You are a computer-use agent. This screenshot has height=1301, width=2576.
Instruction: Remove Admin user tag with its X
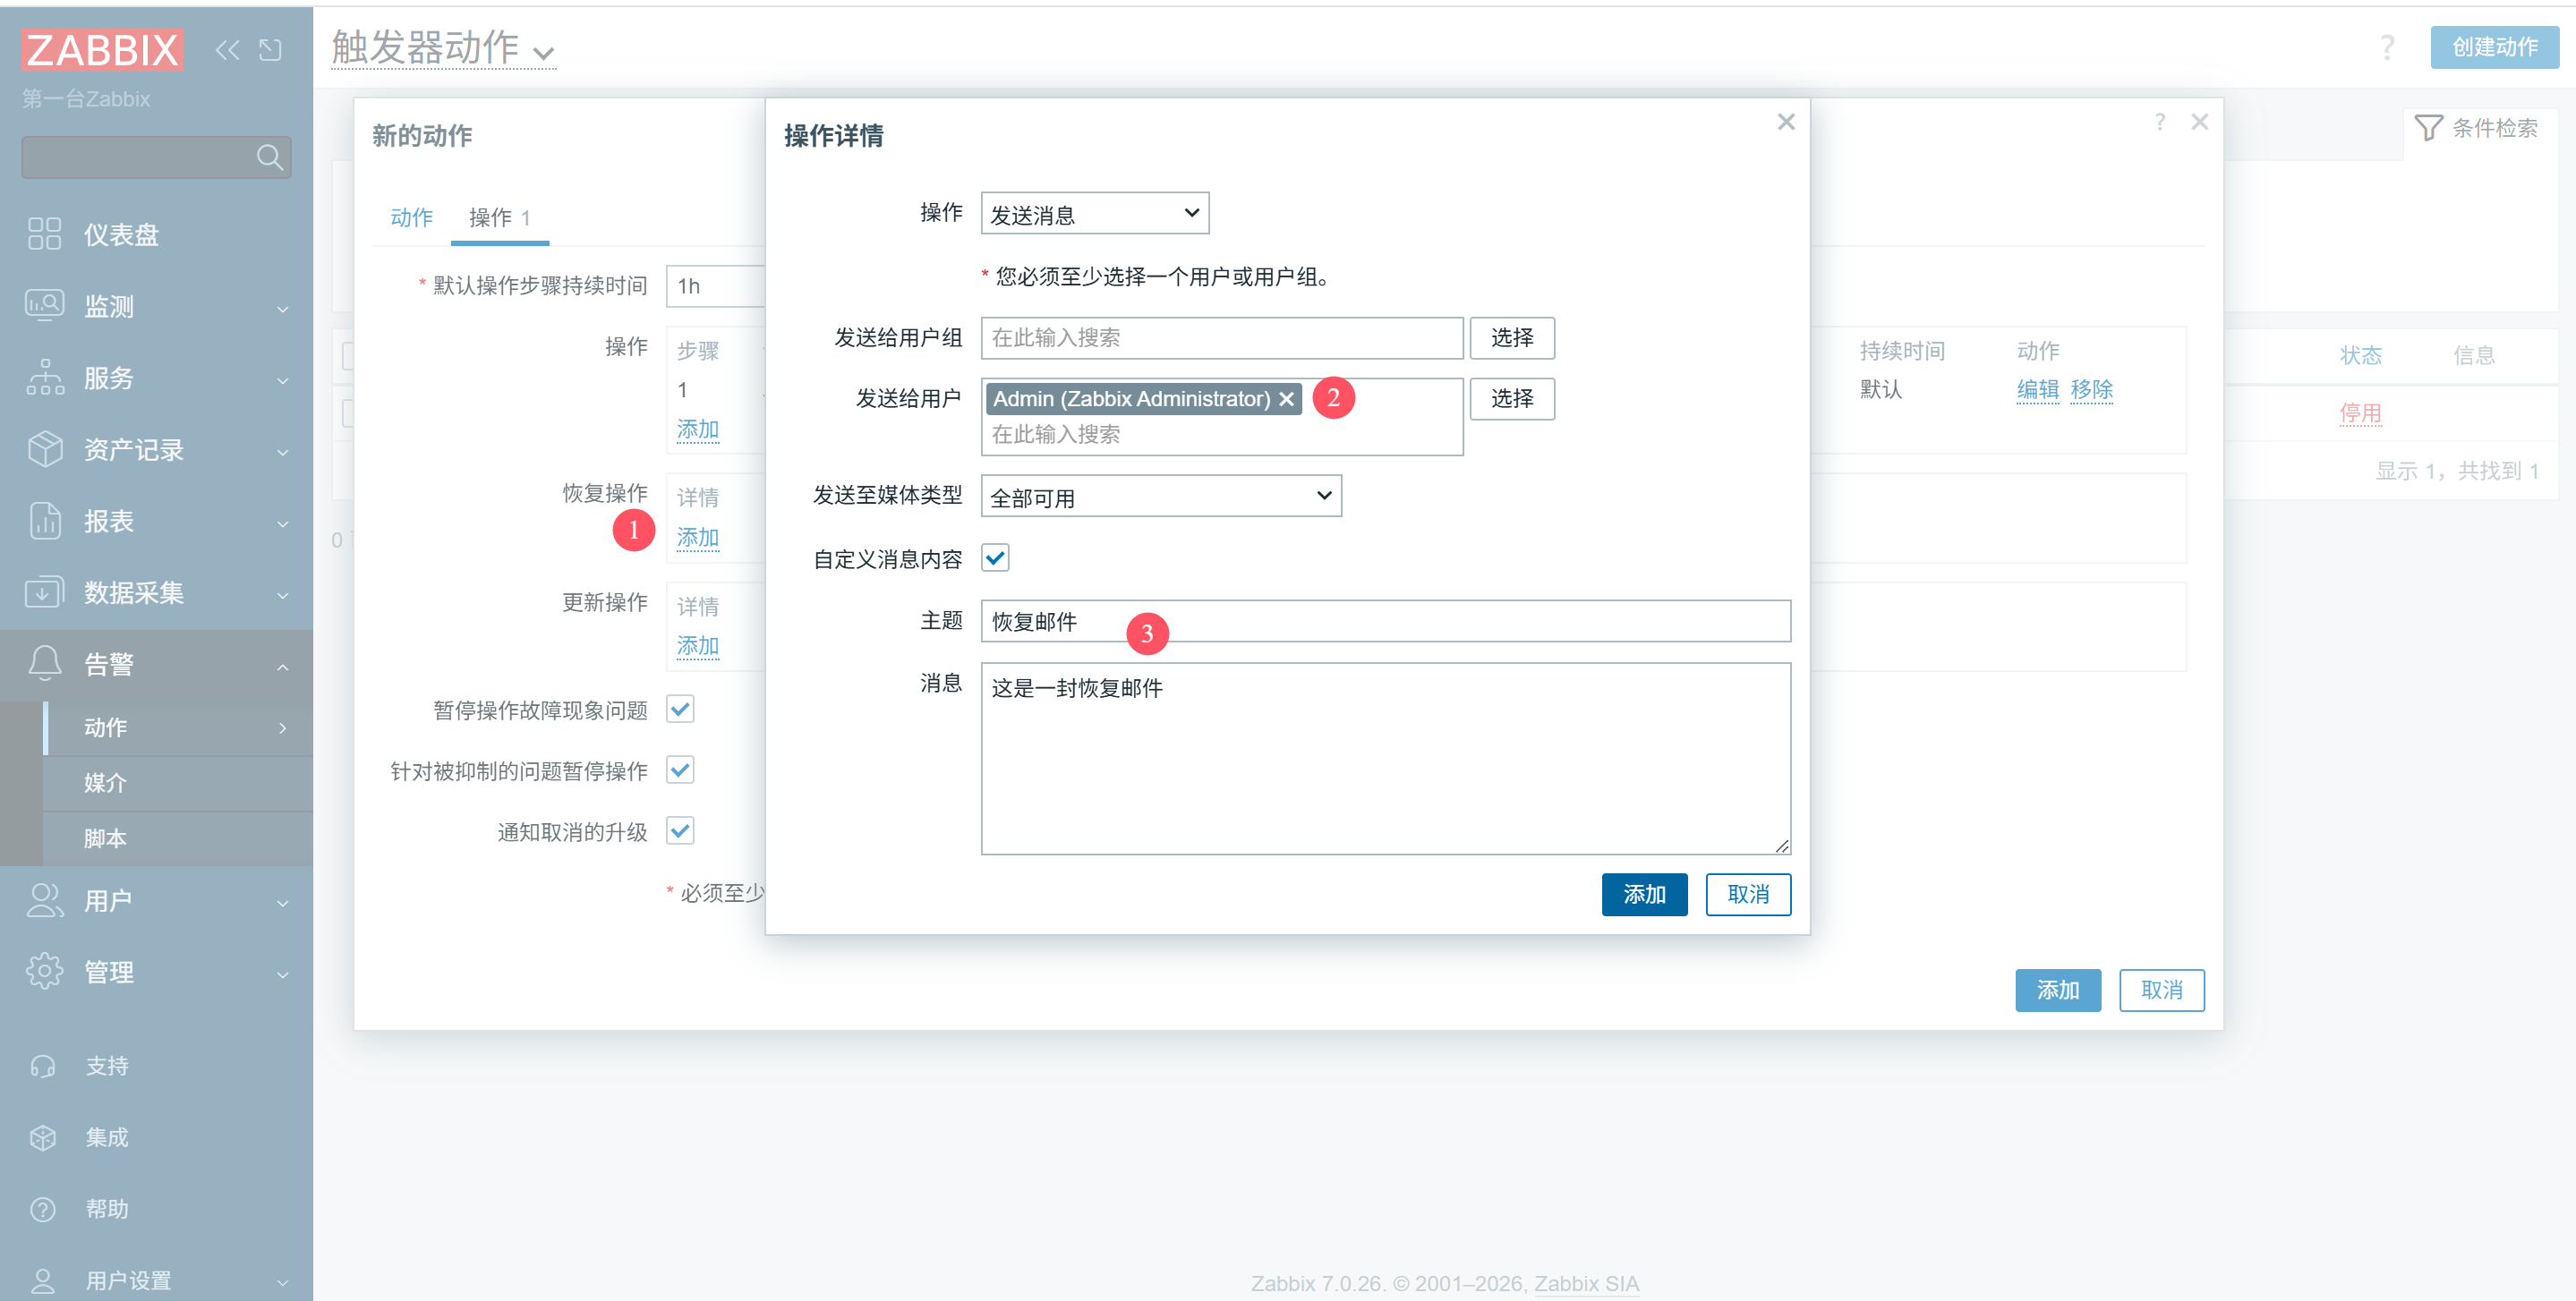[1287, 399]
